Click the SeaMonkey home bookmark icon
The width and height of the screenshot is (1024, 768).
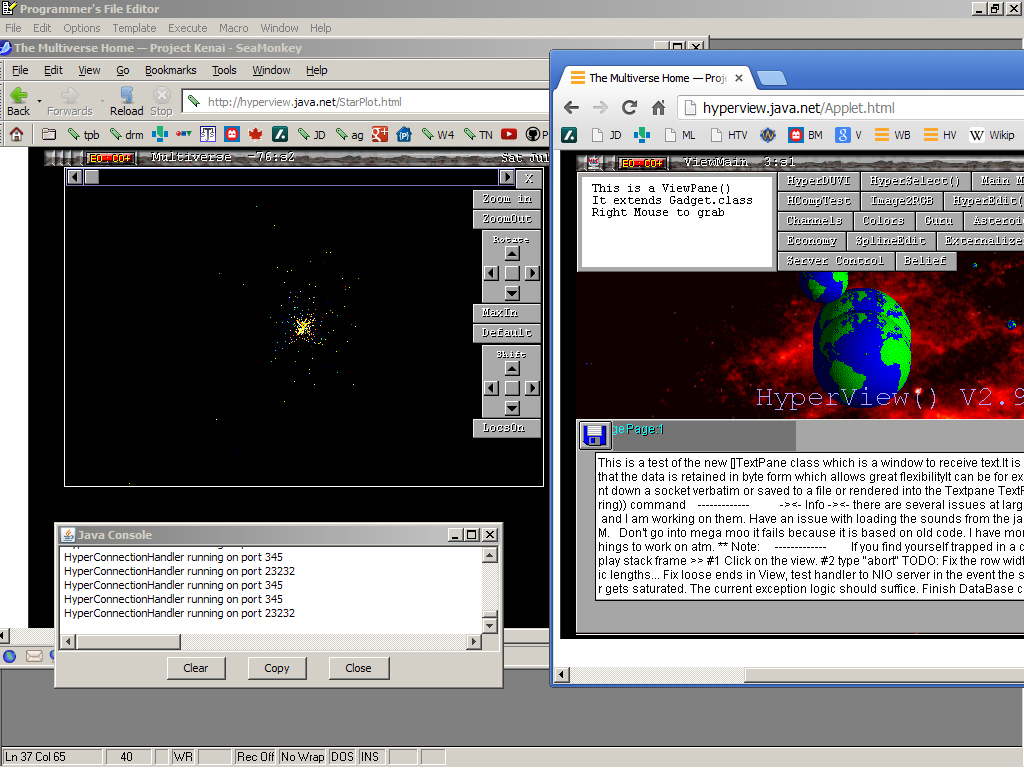pyautogui.click(x=18, y=134)
